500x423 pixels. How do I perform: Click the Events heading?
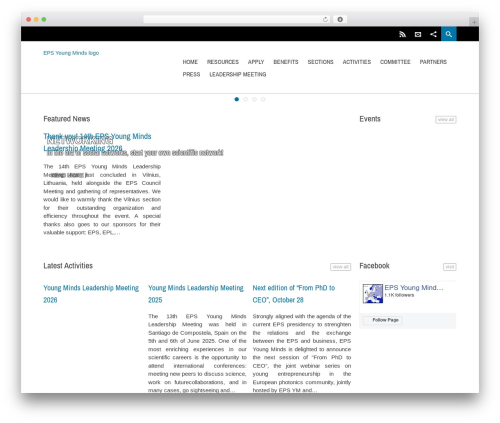click(370, 119)
